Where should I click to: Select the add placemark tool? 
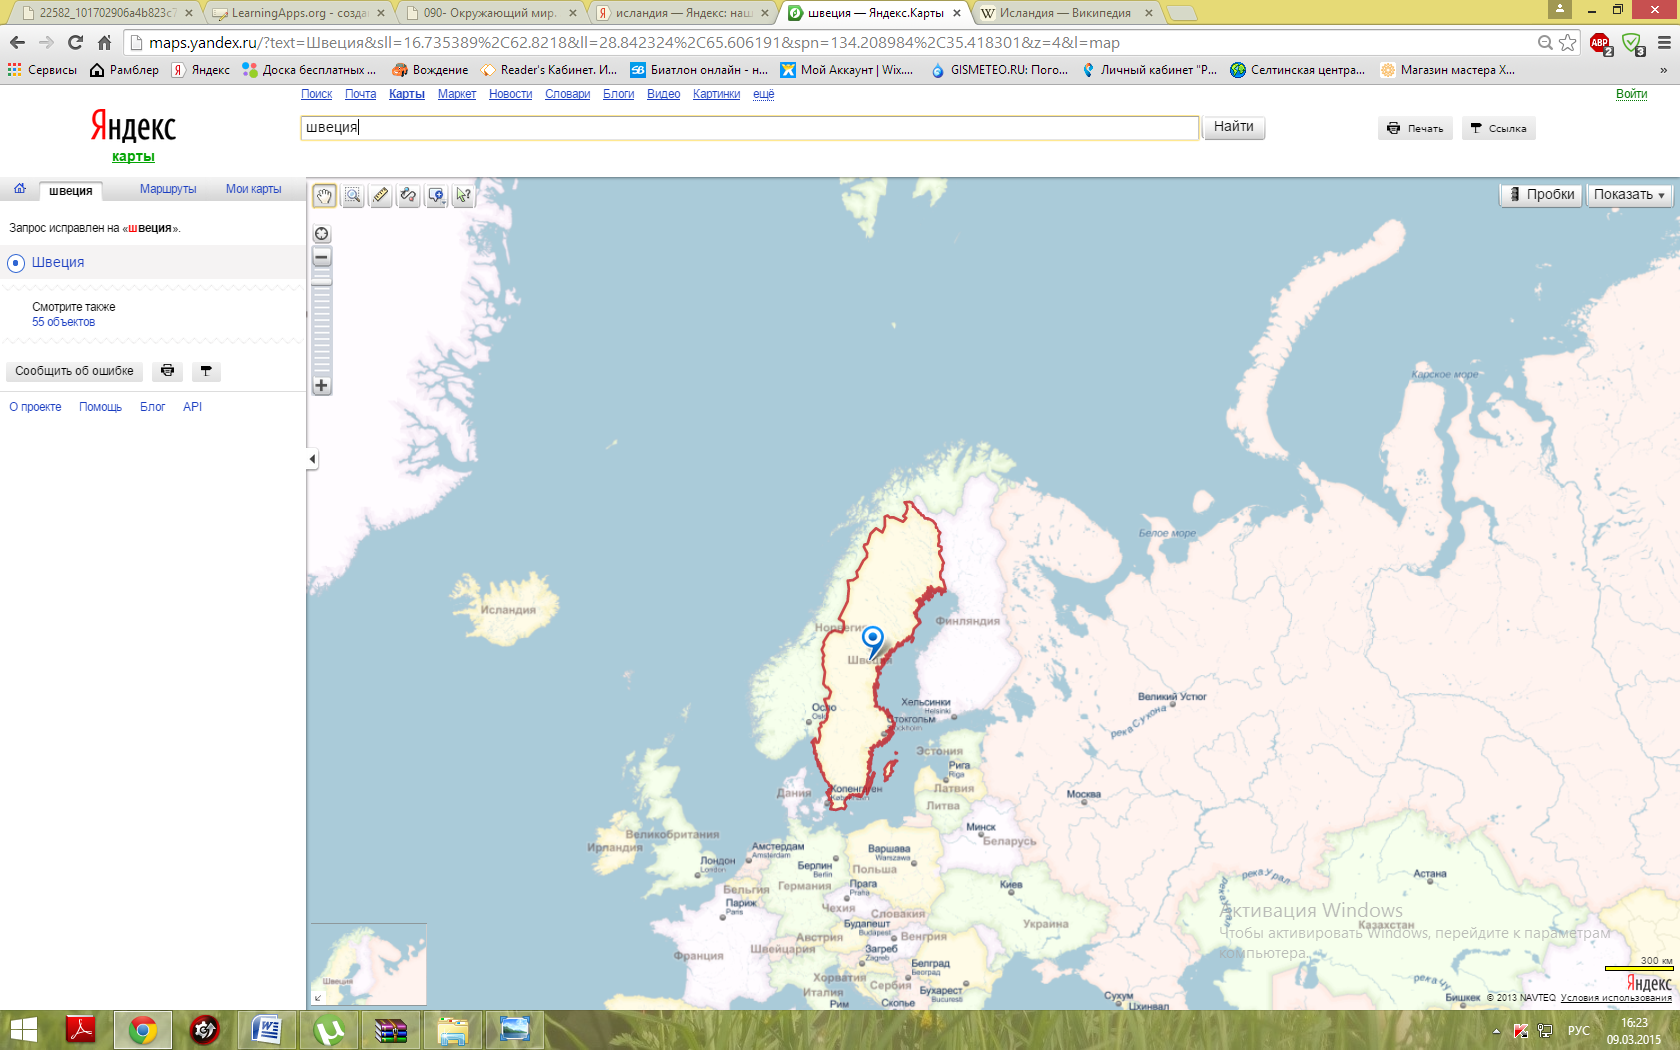(x=436, y=195)
